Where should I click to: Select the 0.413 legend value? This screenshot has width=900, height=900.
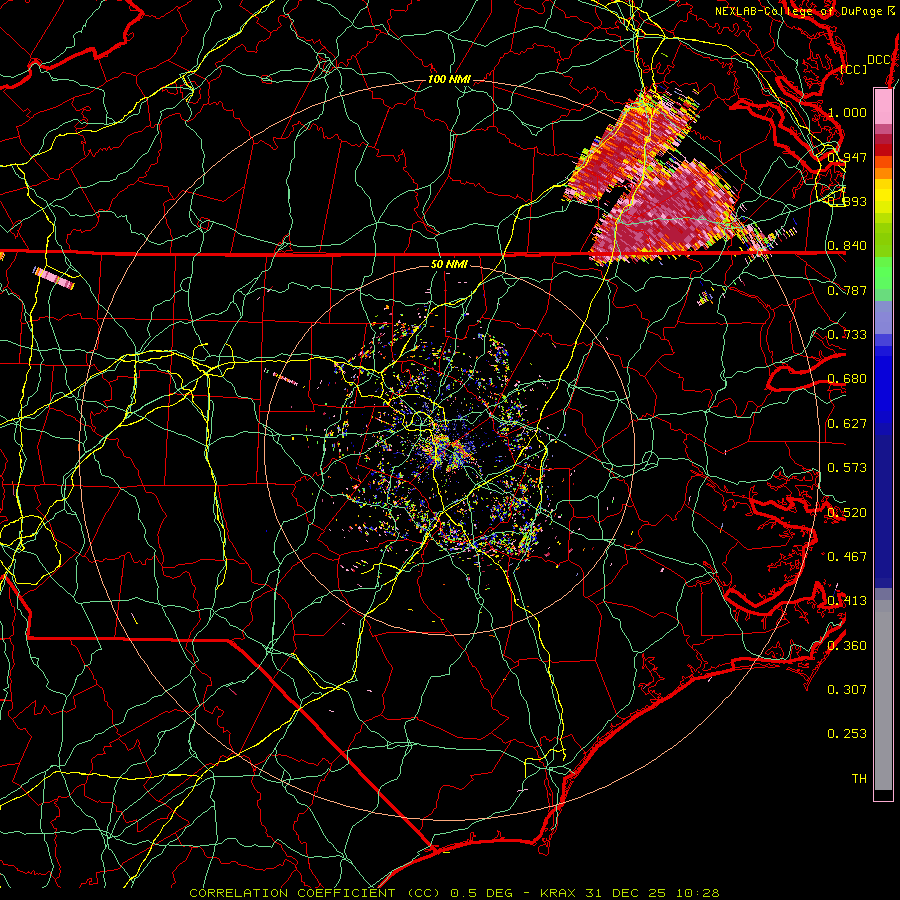[847, 600]
